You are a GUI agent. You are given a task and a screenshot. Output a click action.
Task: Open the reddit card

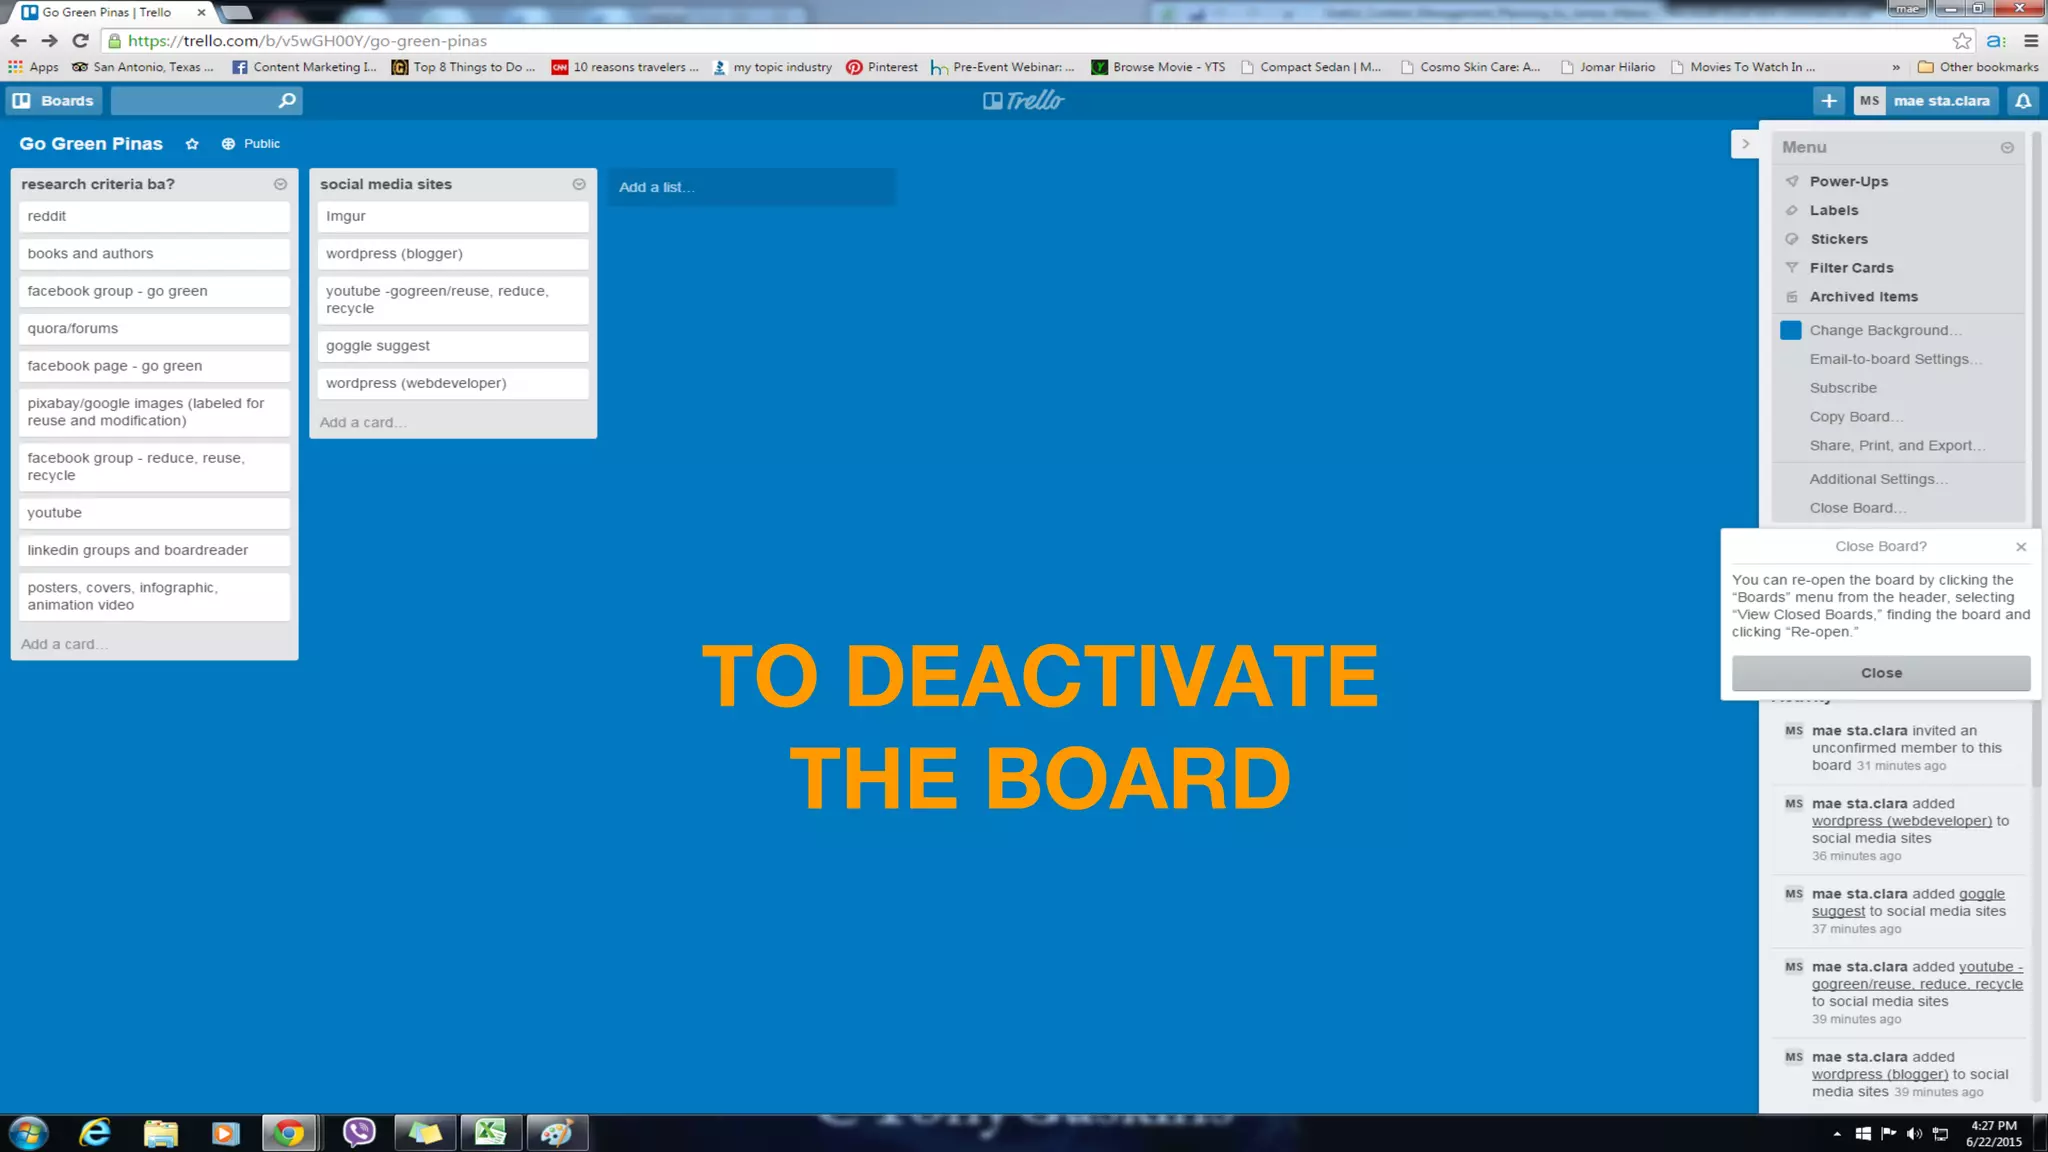pyautogui.click(x=154, y=216)
